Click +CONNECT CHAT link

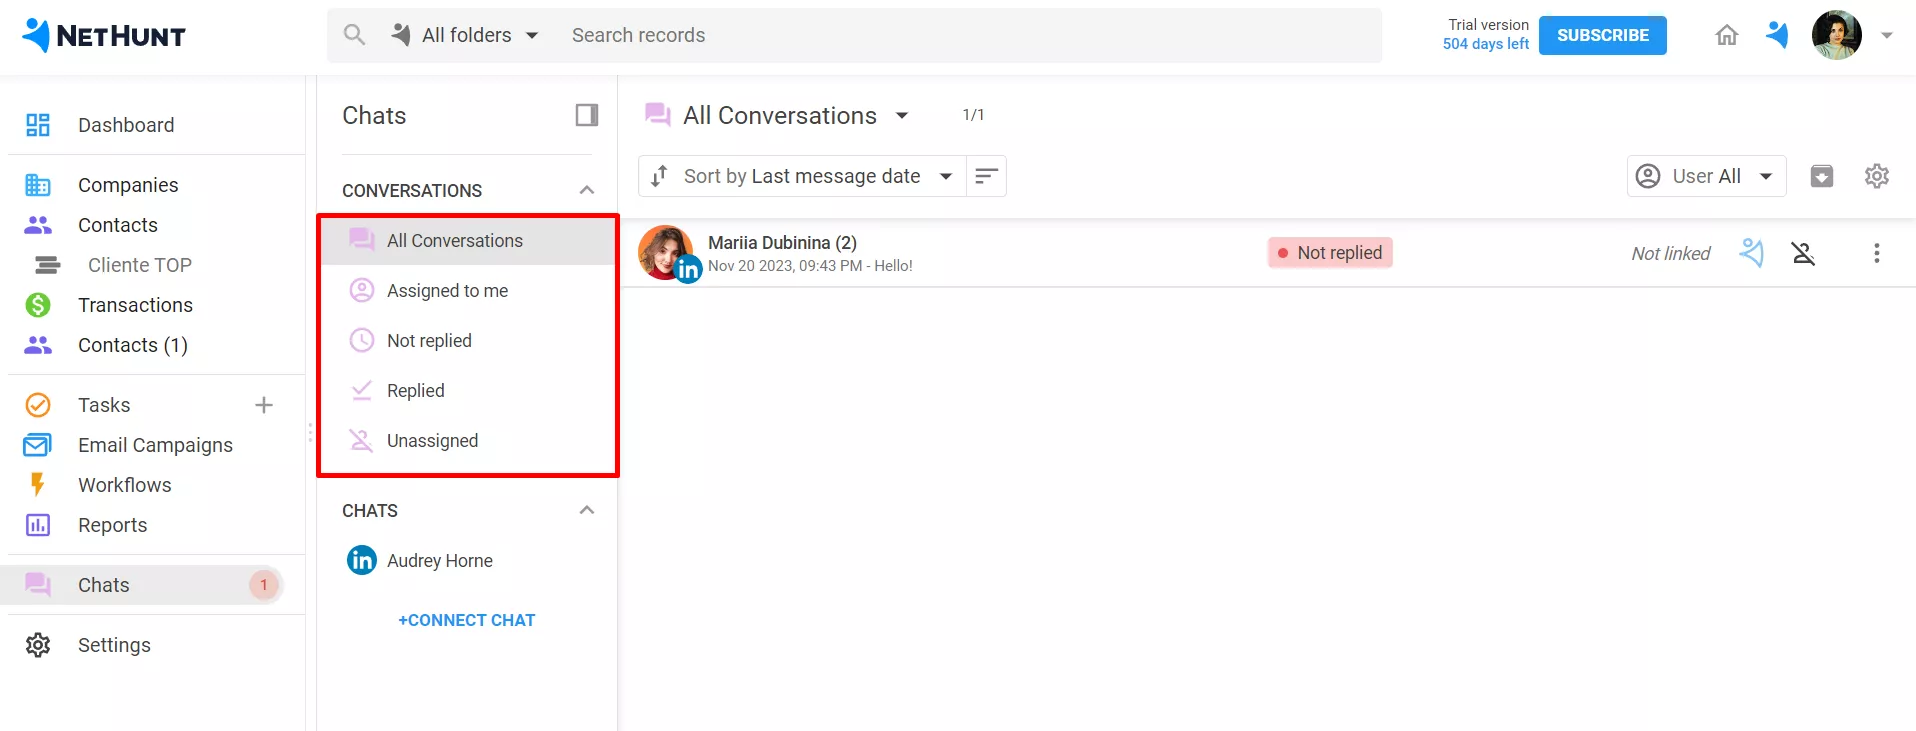pyautogui.click(x=467, y=620)
